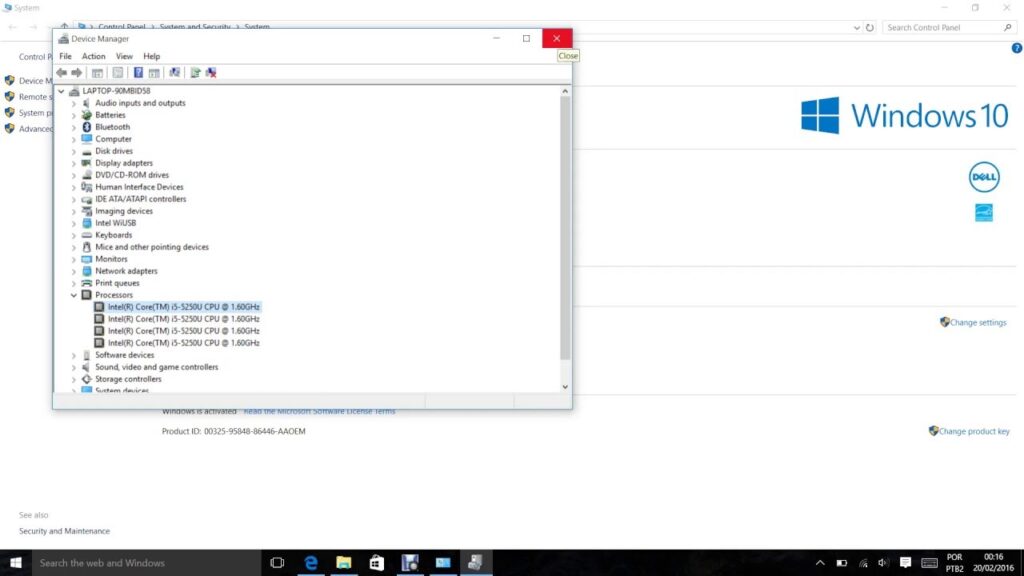Click the Show/Hide Action Pane toolbar icon

click(154, 72)
